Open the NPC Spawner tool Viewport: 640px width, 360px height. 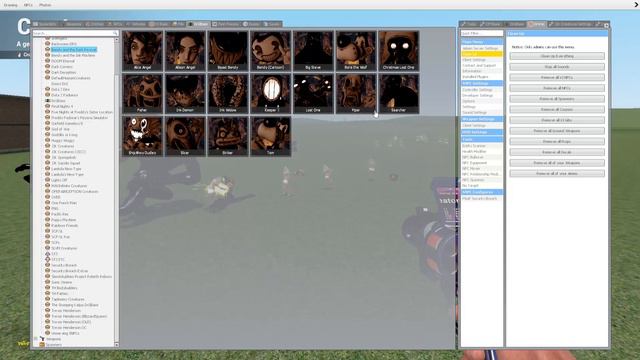pos(482,180)
